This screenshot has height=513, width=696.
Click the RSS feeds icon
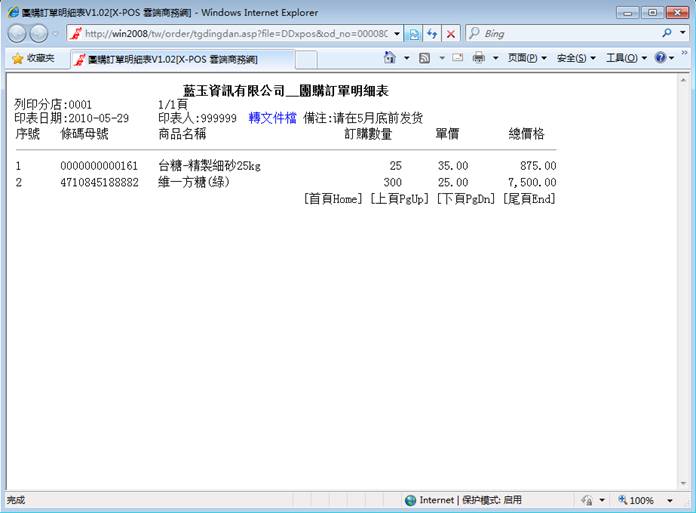[425, 58]
